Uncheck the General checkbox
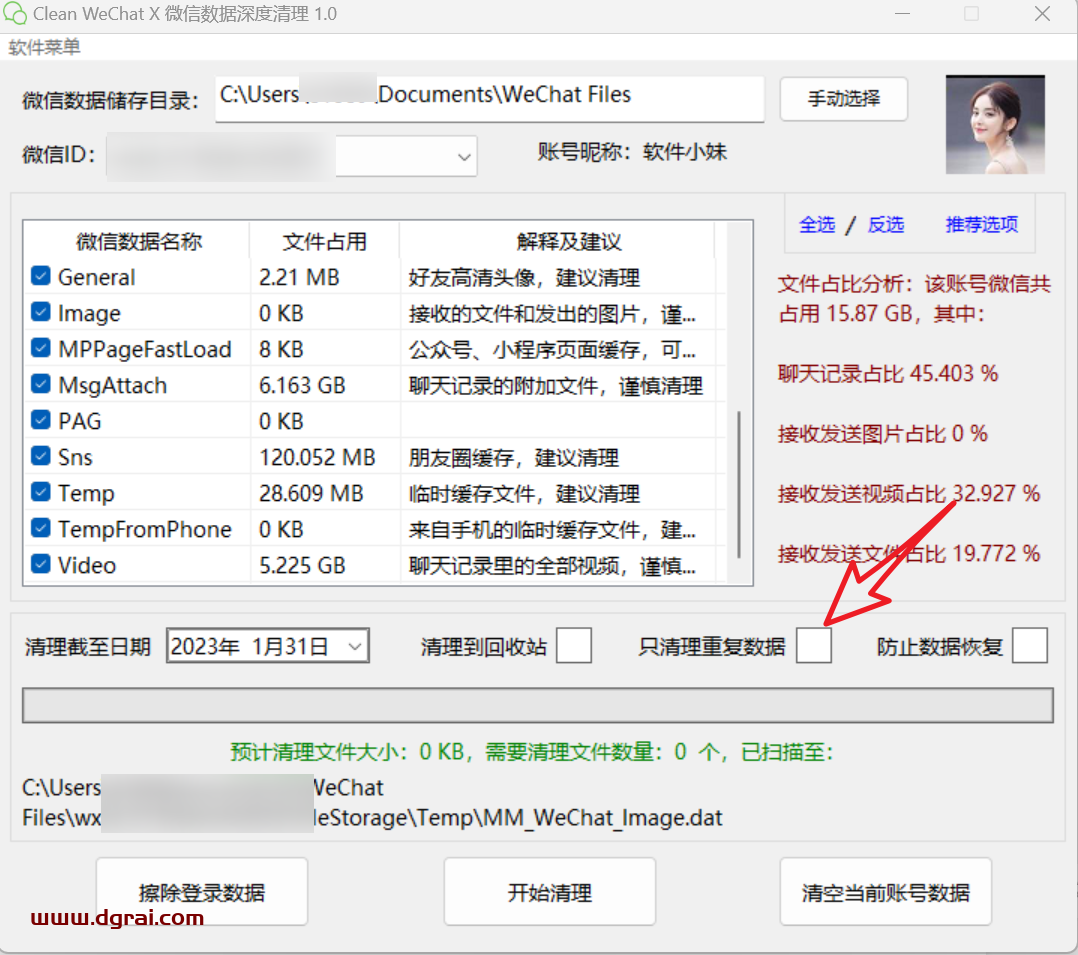The height and width of the screenshot is (955, 1078). pos(41,276)
